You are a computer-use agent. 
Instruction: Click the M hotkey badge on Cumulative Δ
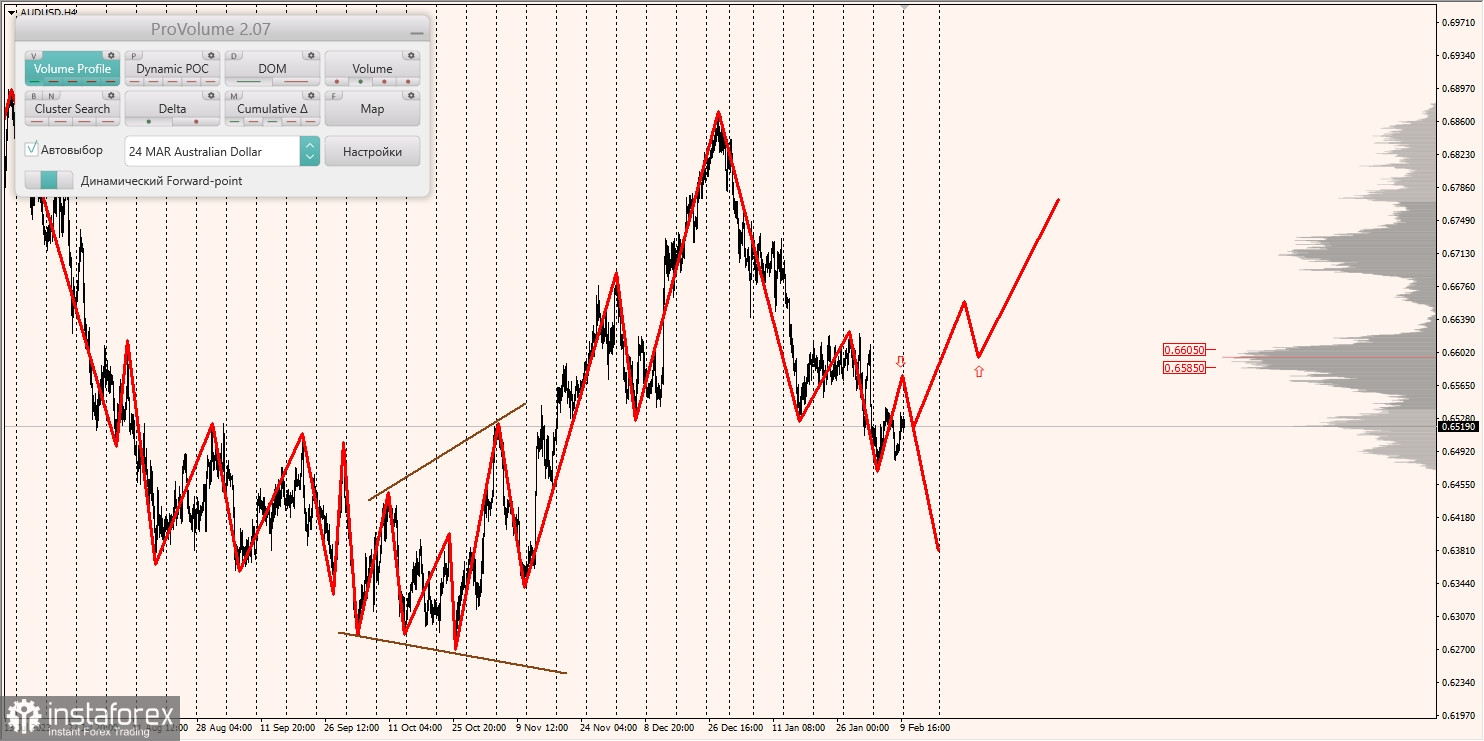pos(234,95)
